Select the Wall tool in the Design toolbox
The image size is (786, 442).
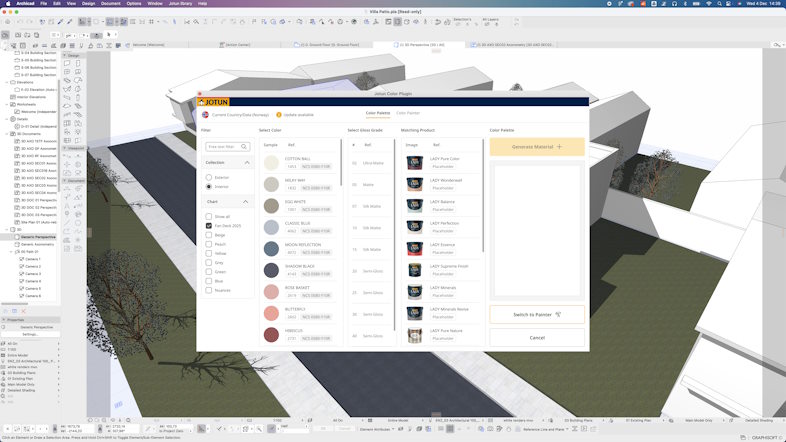pyautogui.click(x=67, y=63)
